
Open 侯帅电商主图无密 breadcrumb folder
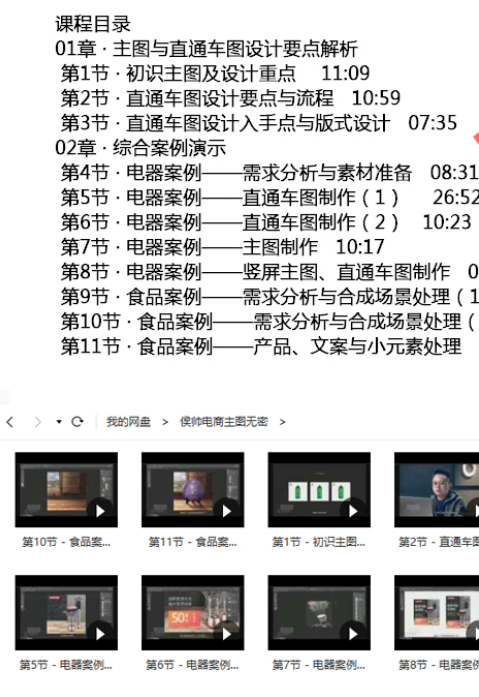click(224, 421)
